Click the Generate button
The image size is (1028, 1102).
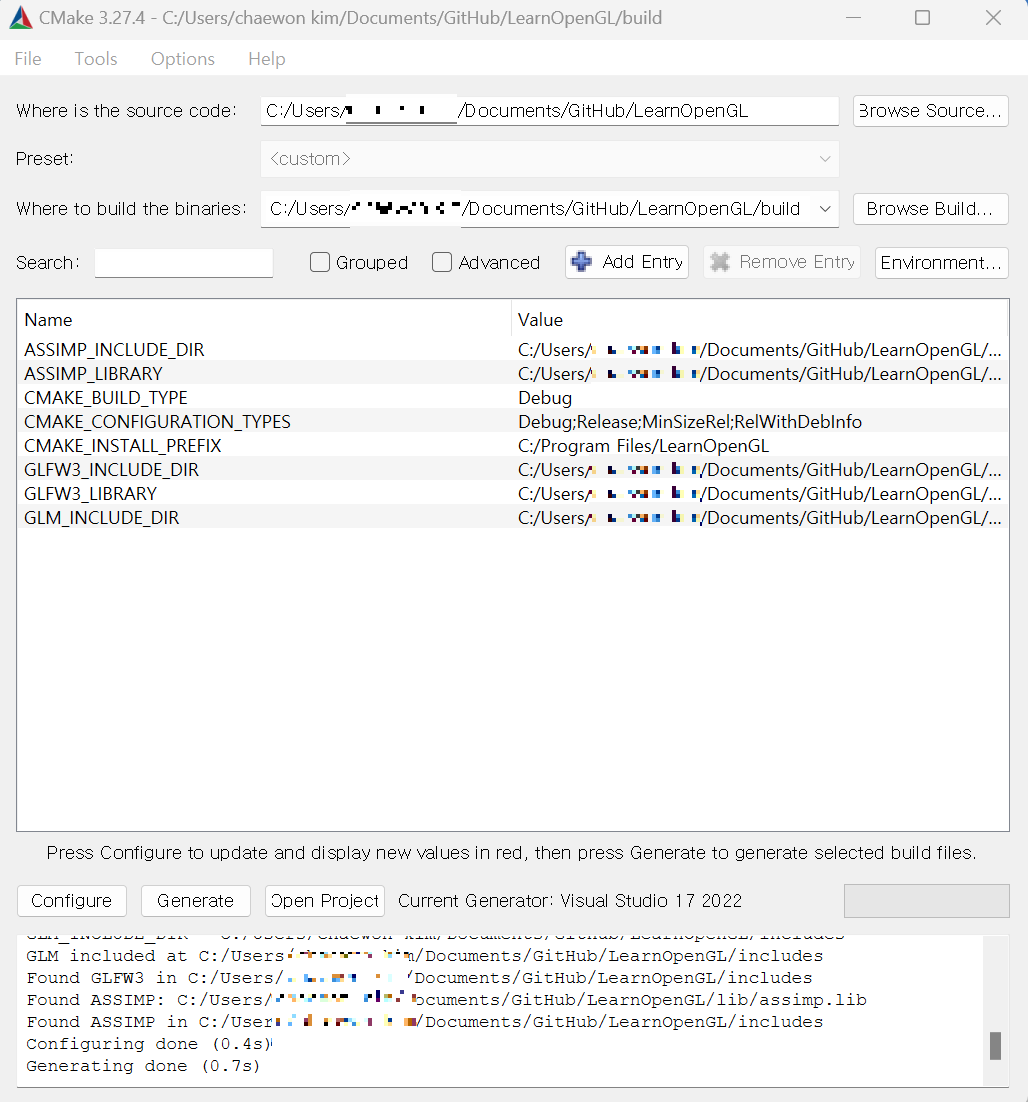[x=195, y=901]
